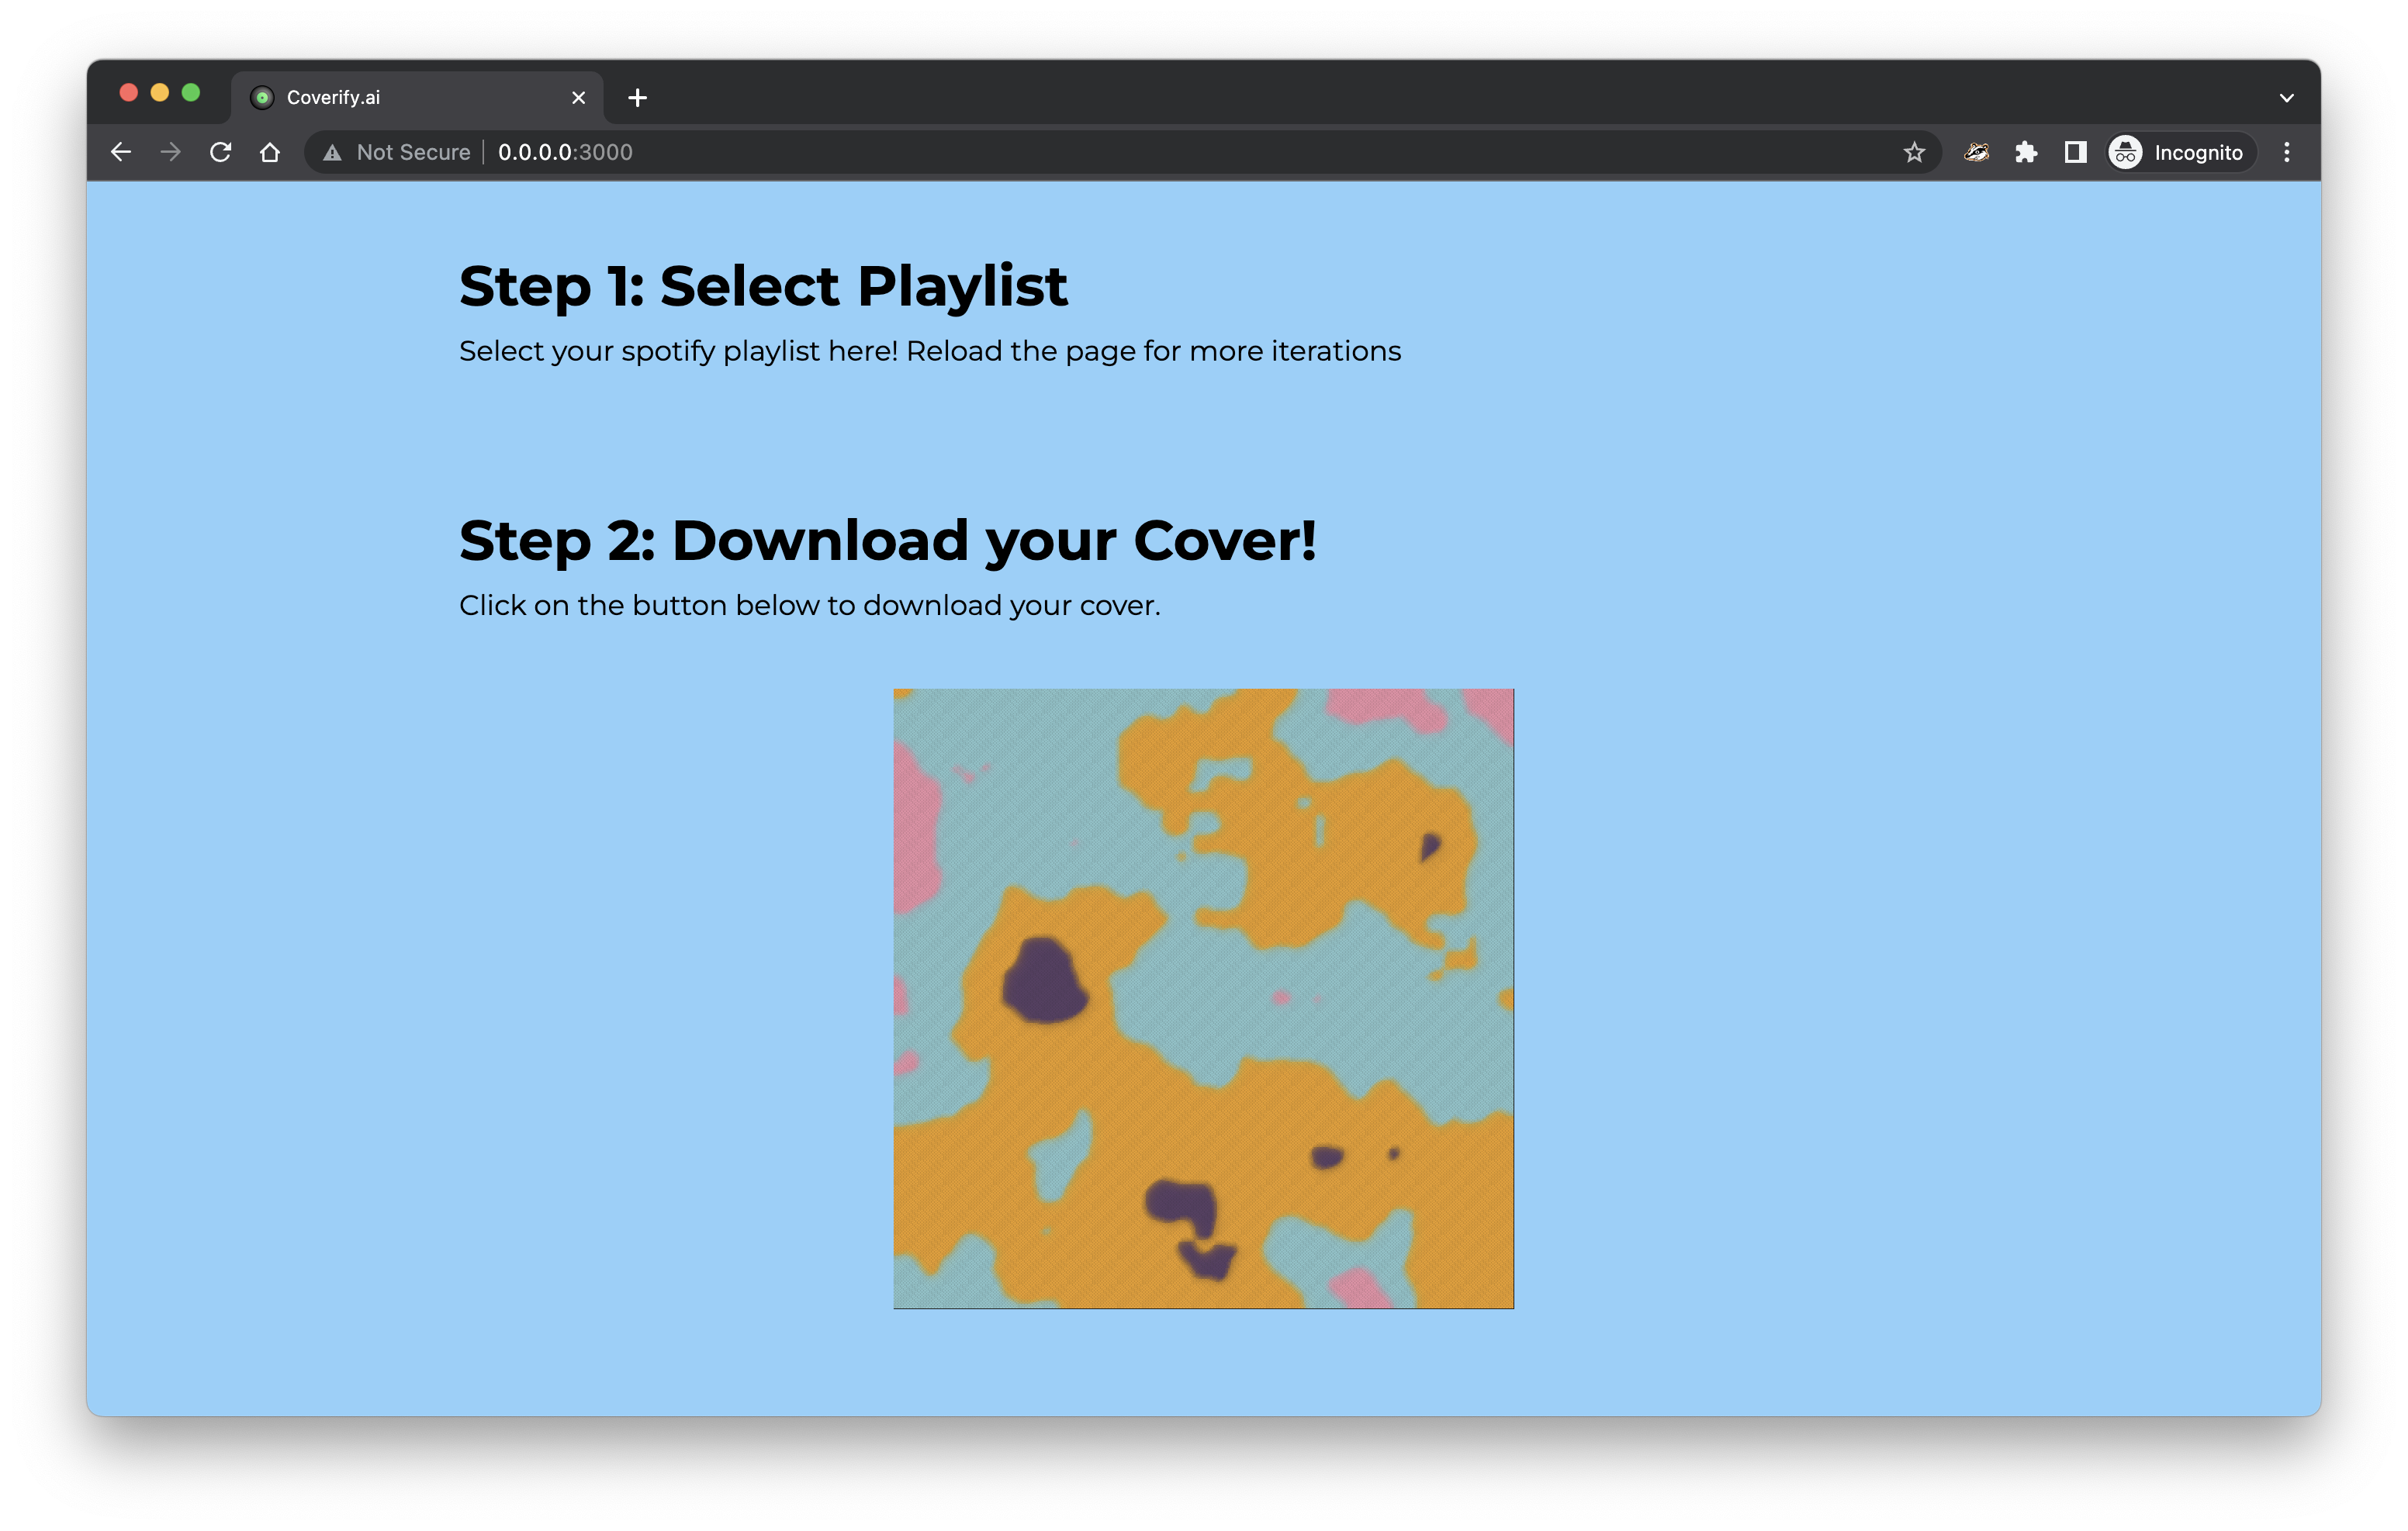This screenshot has height=1531, width=2408.
Task: Reload the Coverify.ai page
Action: [x=221, y=152]
